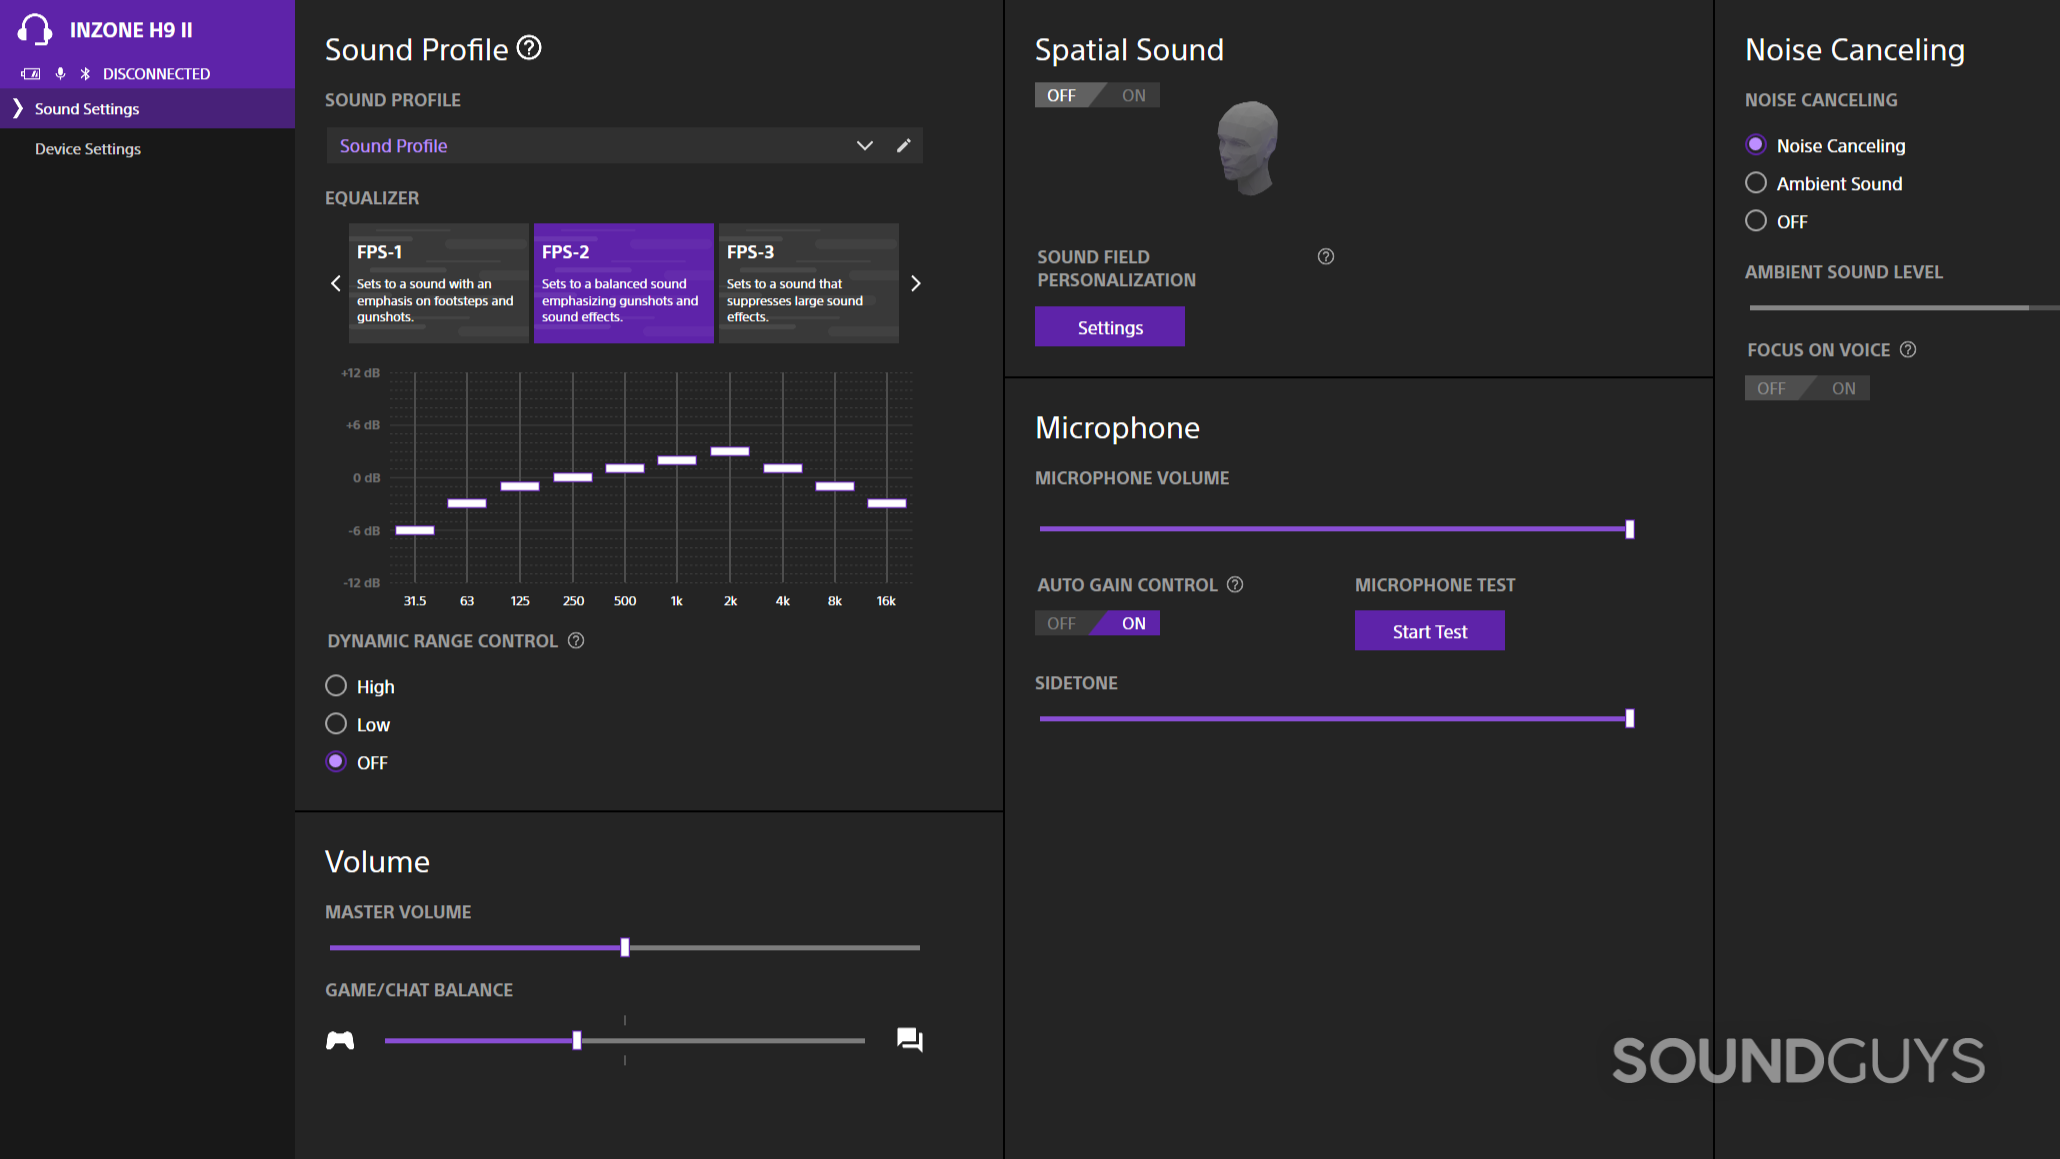Open Dynamic Range Control help icon

[576, 641]
